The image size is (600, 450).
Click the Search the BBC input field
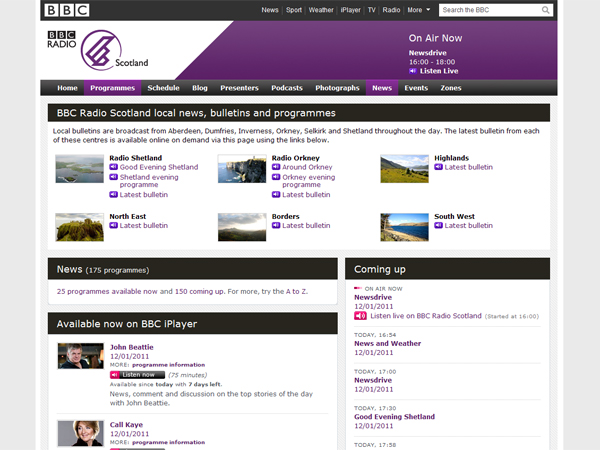490,10
